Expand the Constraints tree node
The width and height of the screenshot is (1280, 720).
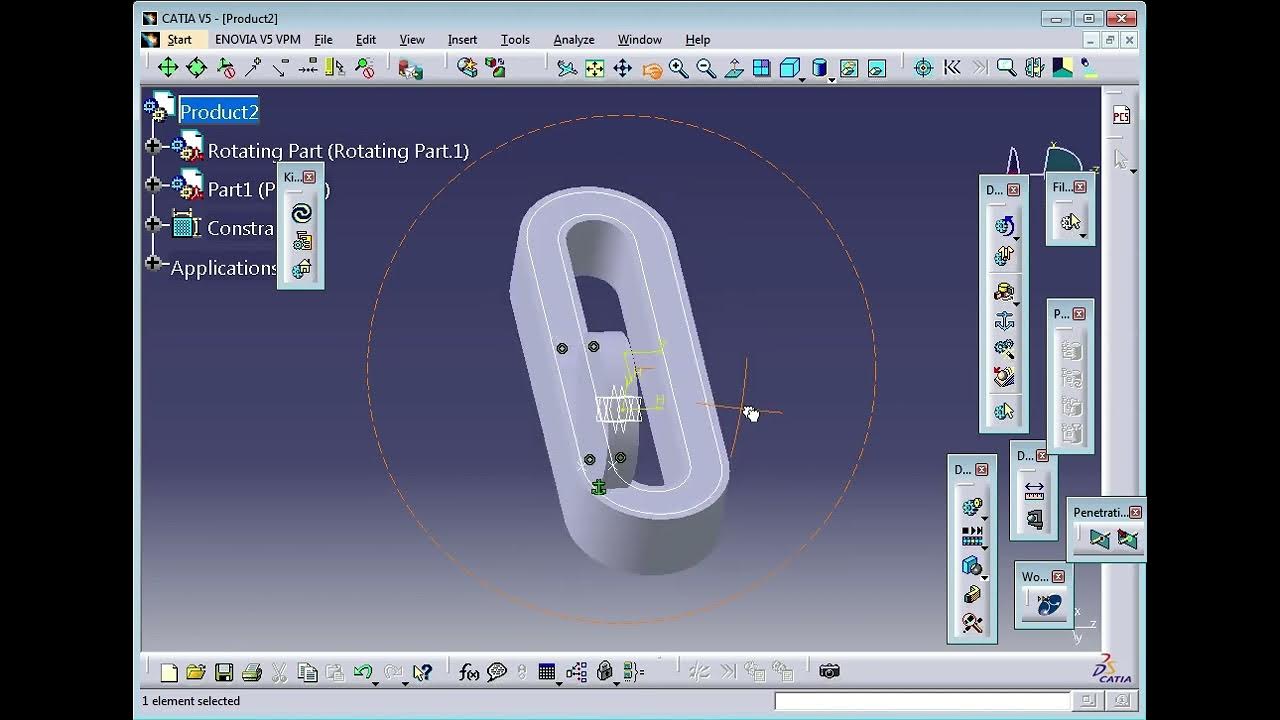tap(153, 223)
